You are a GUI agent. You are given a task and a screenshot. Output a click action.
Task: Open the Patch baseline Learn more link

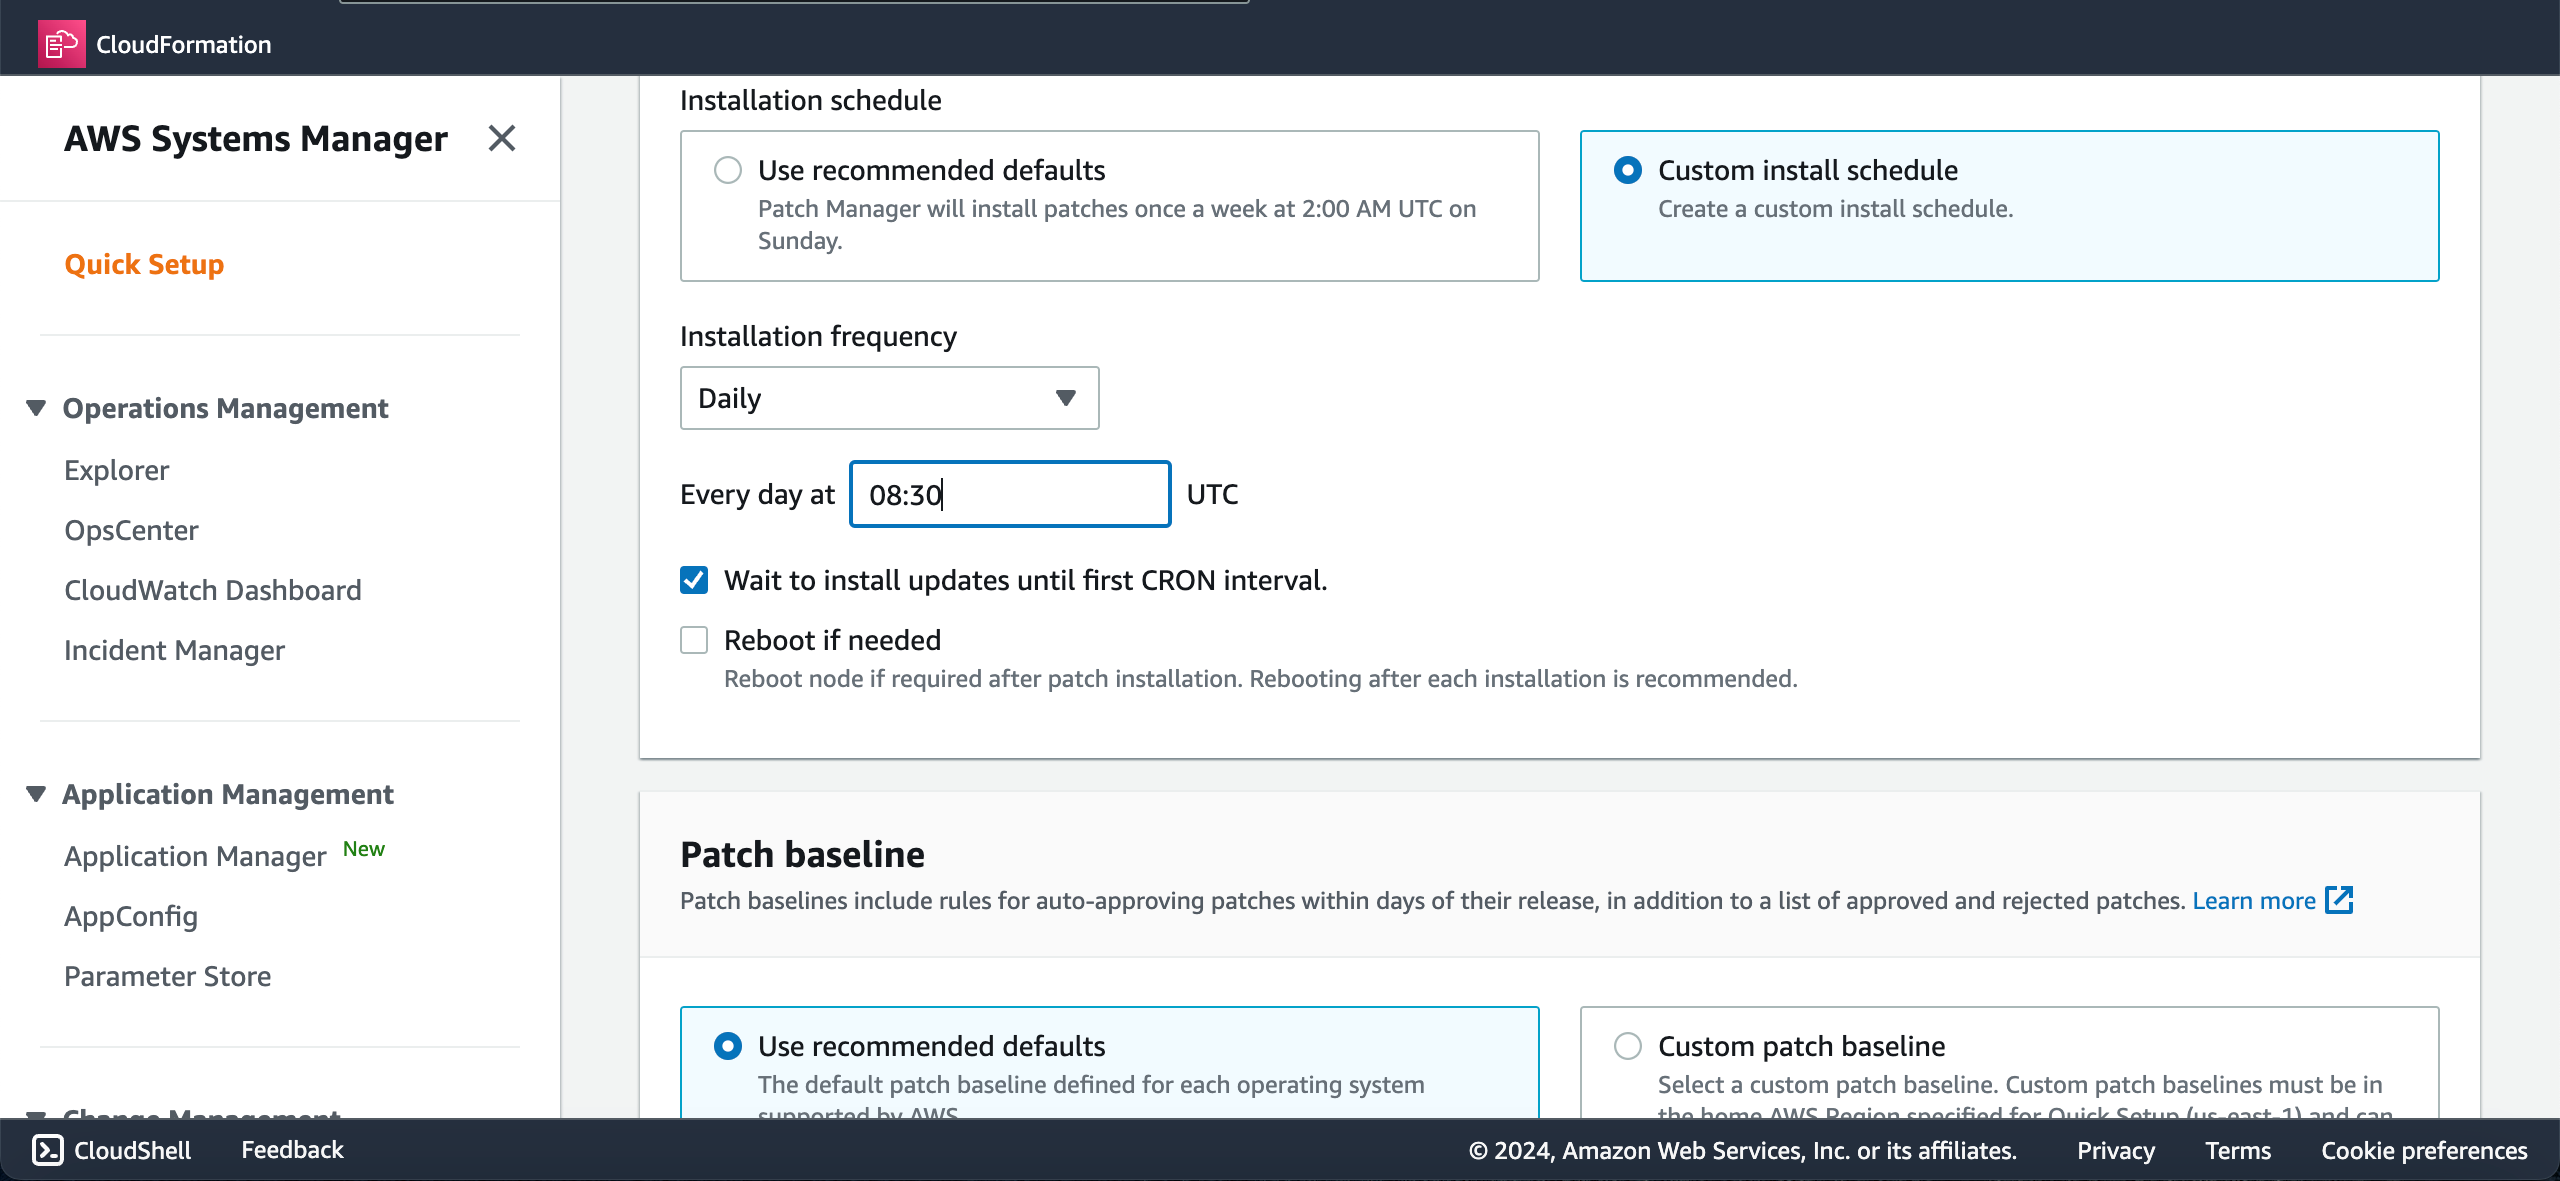click(2254, 901)
